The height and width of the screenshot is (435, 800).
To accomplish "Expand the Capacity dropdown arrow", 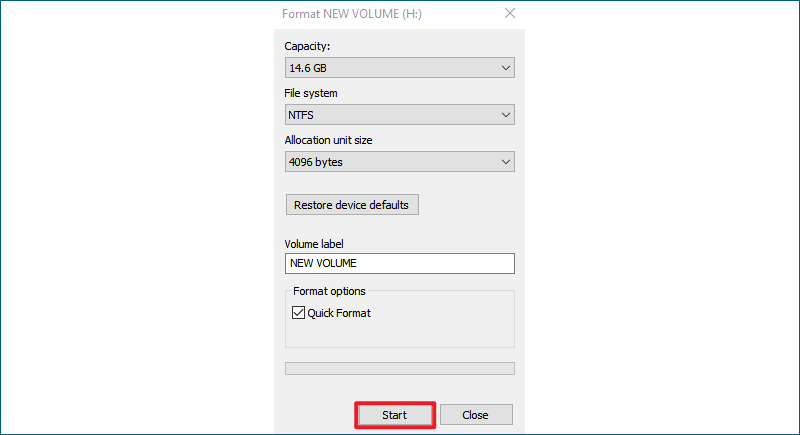I will [506, 68].
